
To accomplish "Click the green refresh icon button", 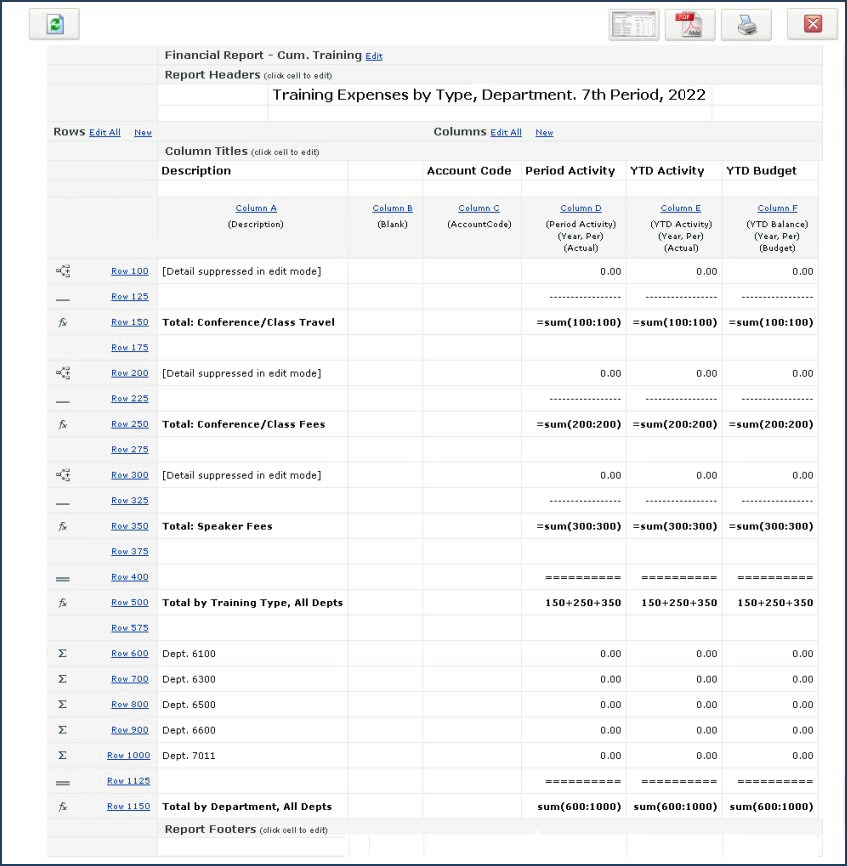I will point(54,24).
